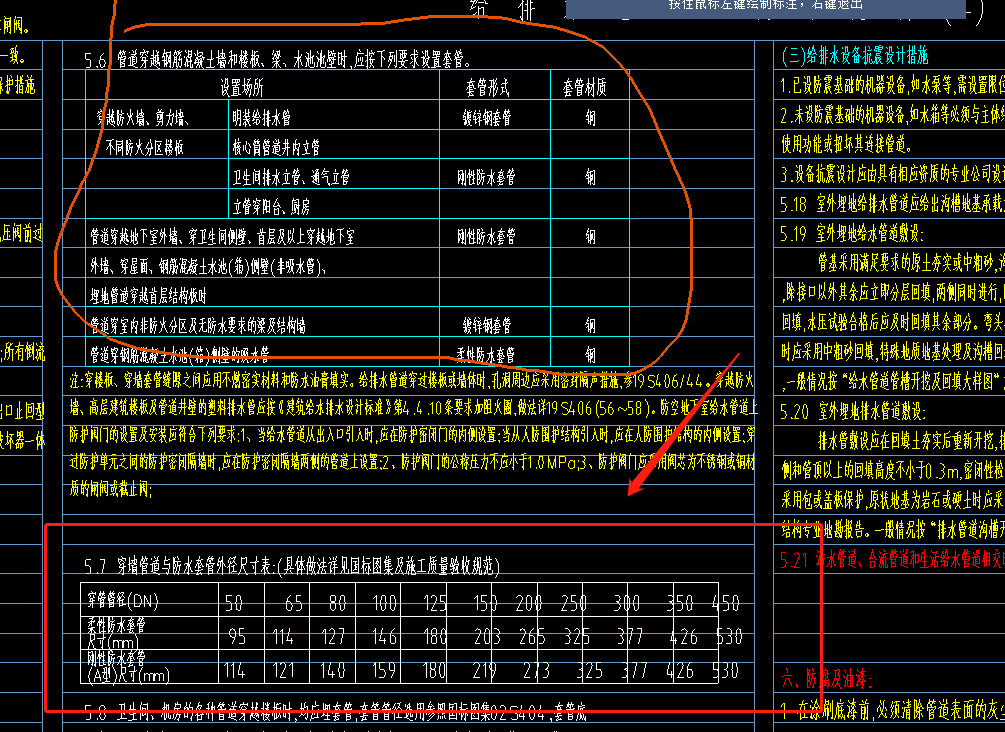Image resolution: width=1005 pixels, height=732 pixels.
Task: Click the '5.20 室外埋地排水管道敷设:' heading
Action: tap(853, 411)
